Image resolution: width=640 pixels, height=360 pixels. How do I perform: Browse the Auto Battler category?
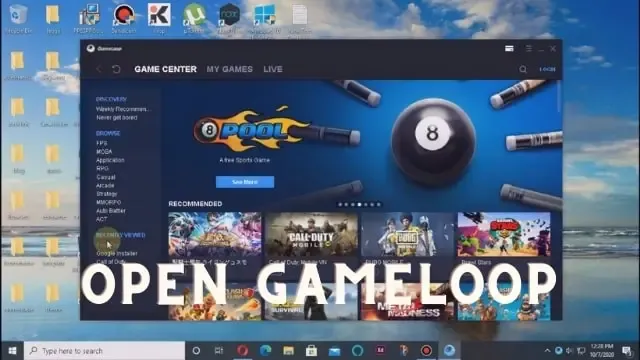pos(111,211)
